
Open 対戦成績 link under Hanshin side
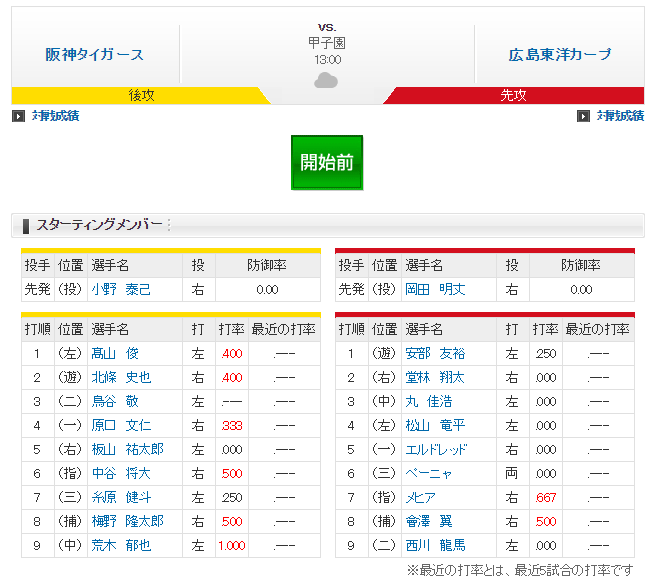point(56,116)
